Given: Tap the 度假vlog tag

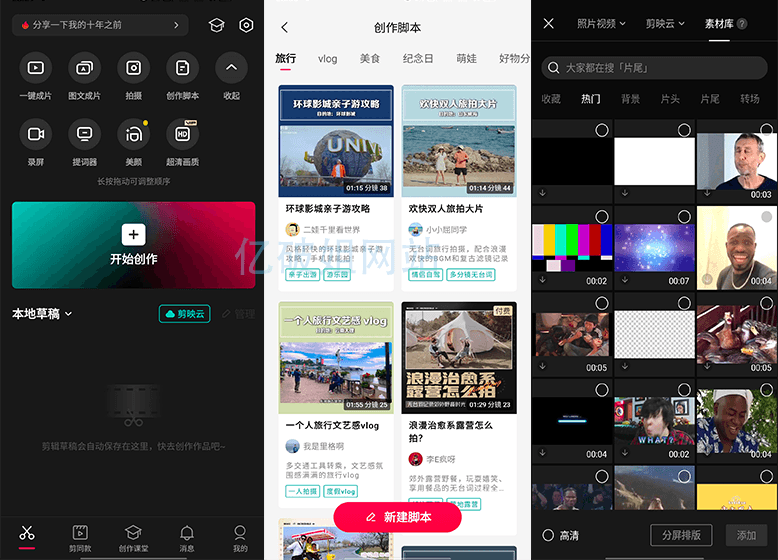Looking at the screenshot, I should click(341, 491).
